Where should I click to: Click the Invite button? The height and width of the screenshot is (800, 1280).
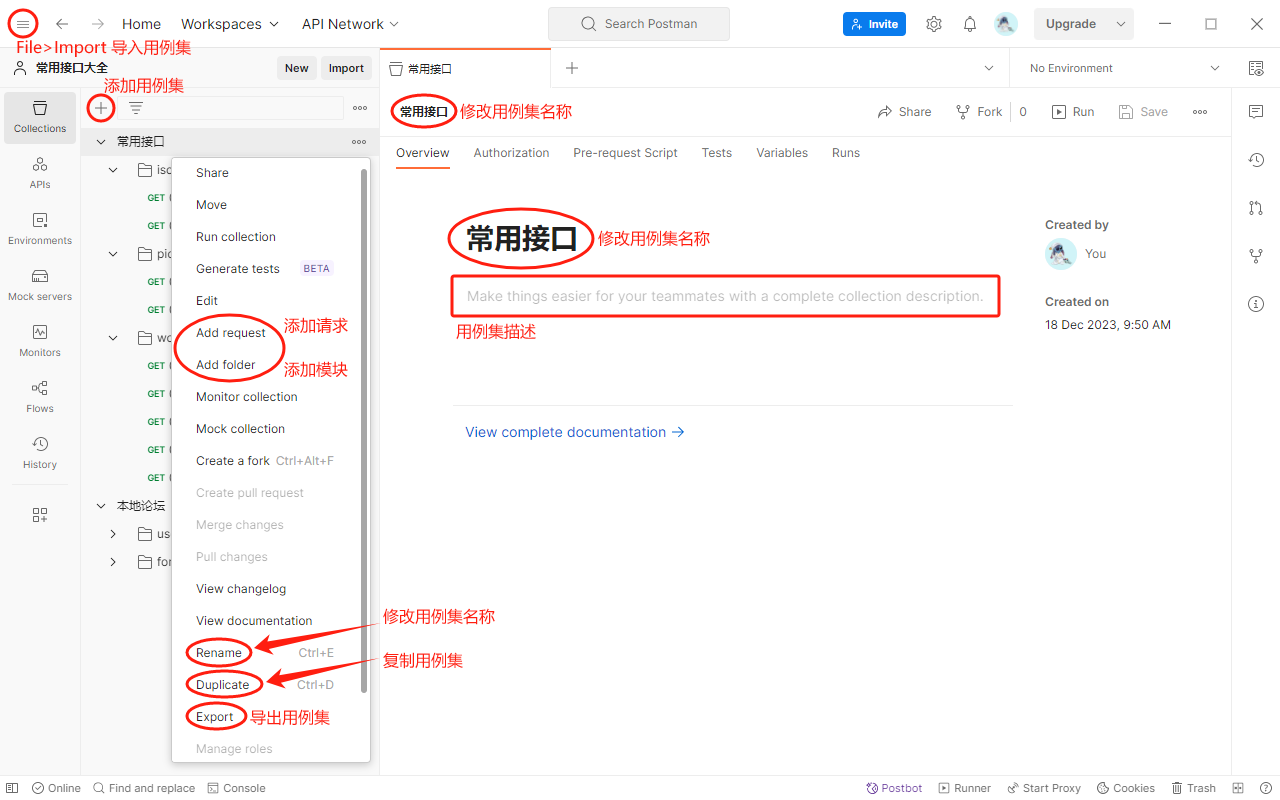[874, 24]
